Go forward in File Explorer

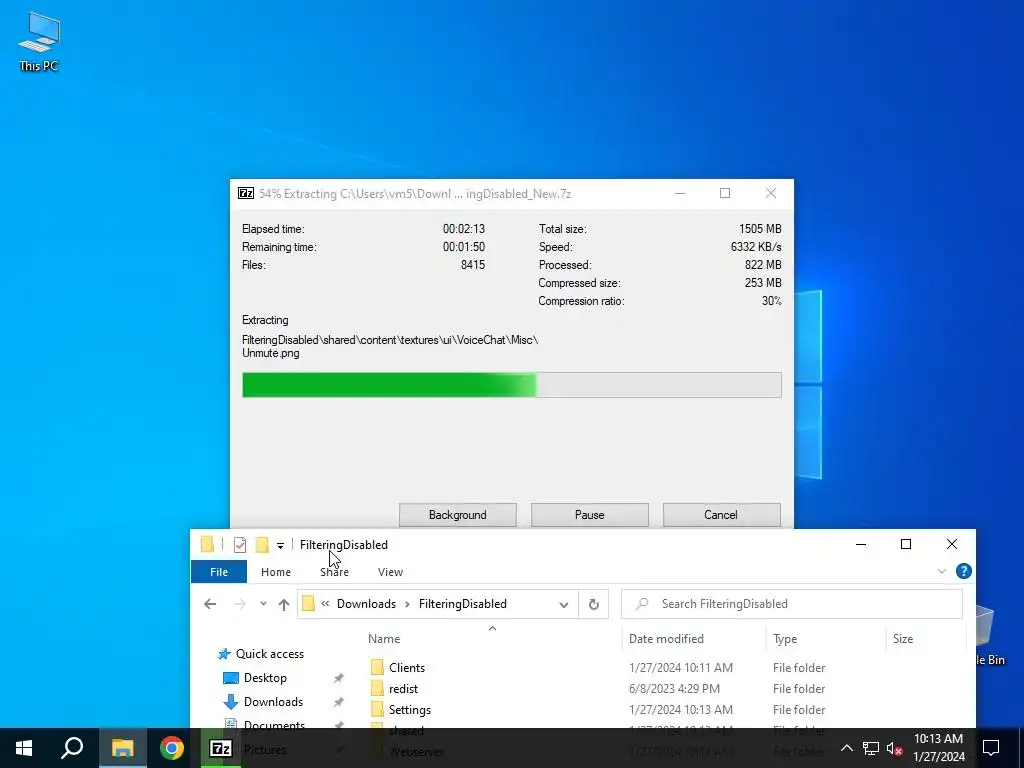tap(240, 604)
